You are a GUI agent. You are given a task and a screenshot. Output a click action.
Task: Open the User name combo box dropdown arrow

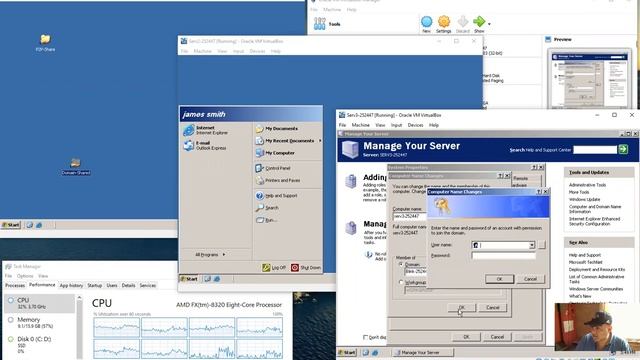[x=531, y=245]
